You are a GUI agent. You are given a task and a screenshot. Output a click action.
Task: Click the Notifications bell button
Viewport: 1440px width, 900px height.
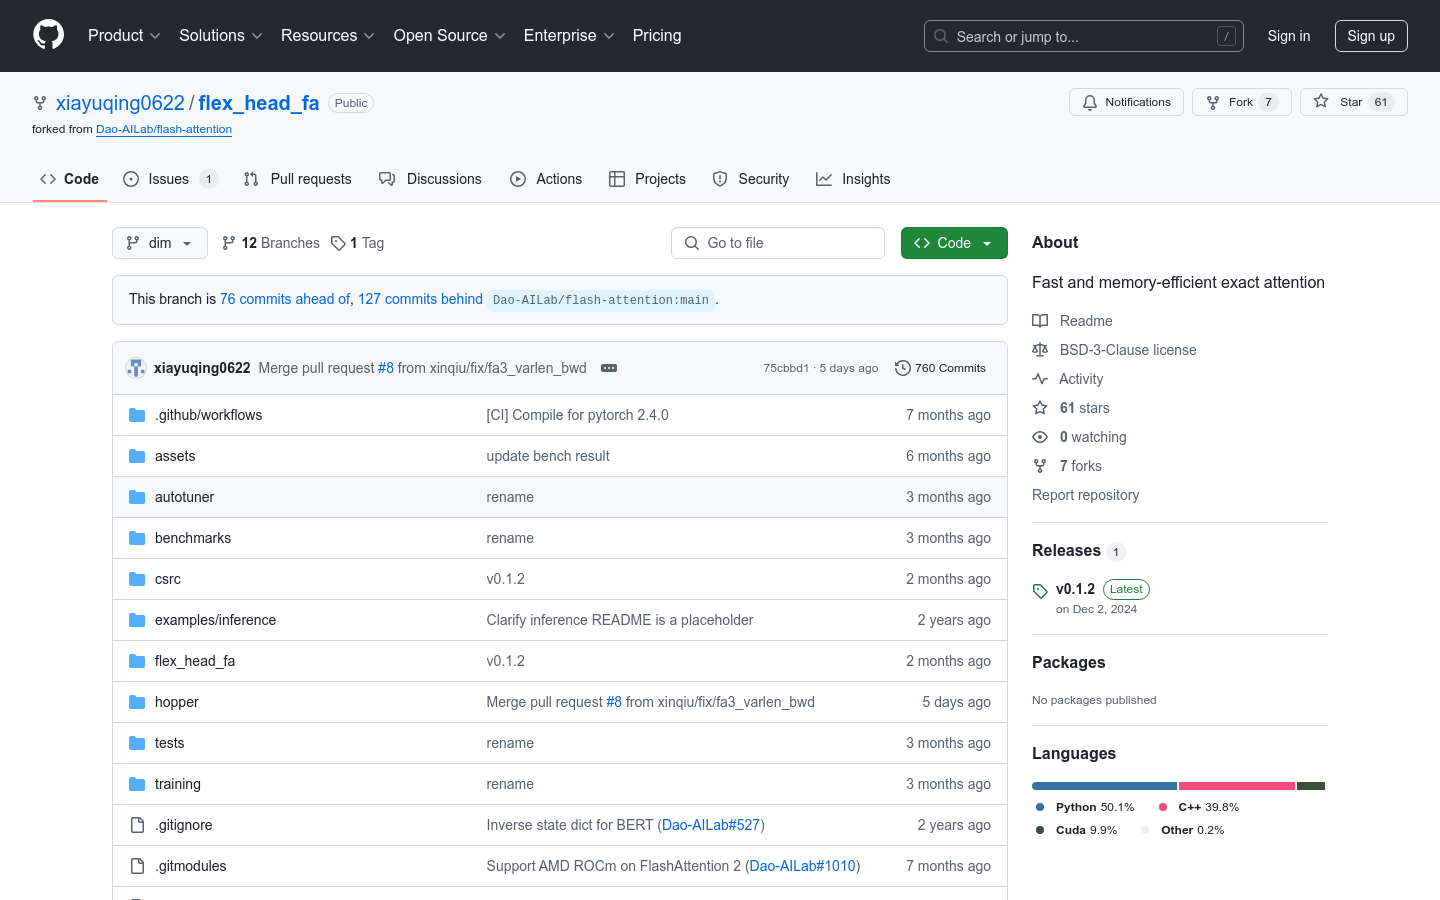1126,102
